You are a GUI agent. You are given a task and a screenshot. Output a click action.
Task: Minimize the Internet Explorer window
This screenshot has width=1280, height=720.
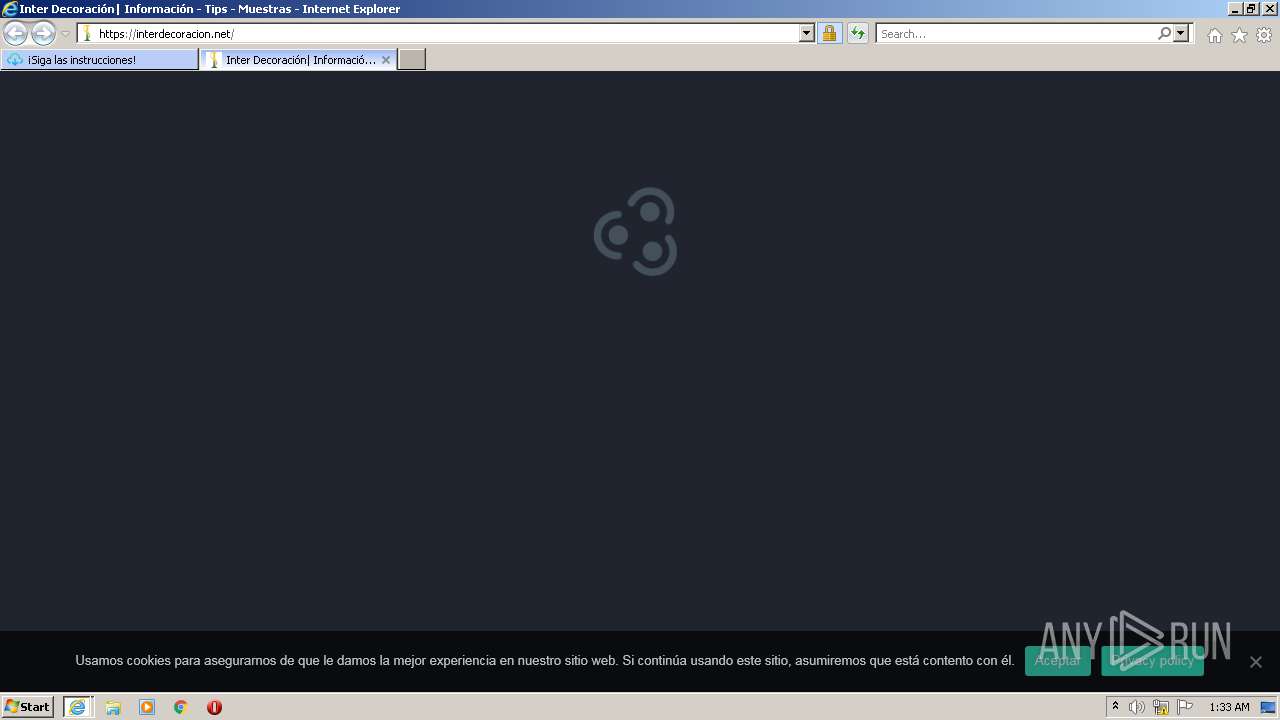point(1235,8)
